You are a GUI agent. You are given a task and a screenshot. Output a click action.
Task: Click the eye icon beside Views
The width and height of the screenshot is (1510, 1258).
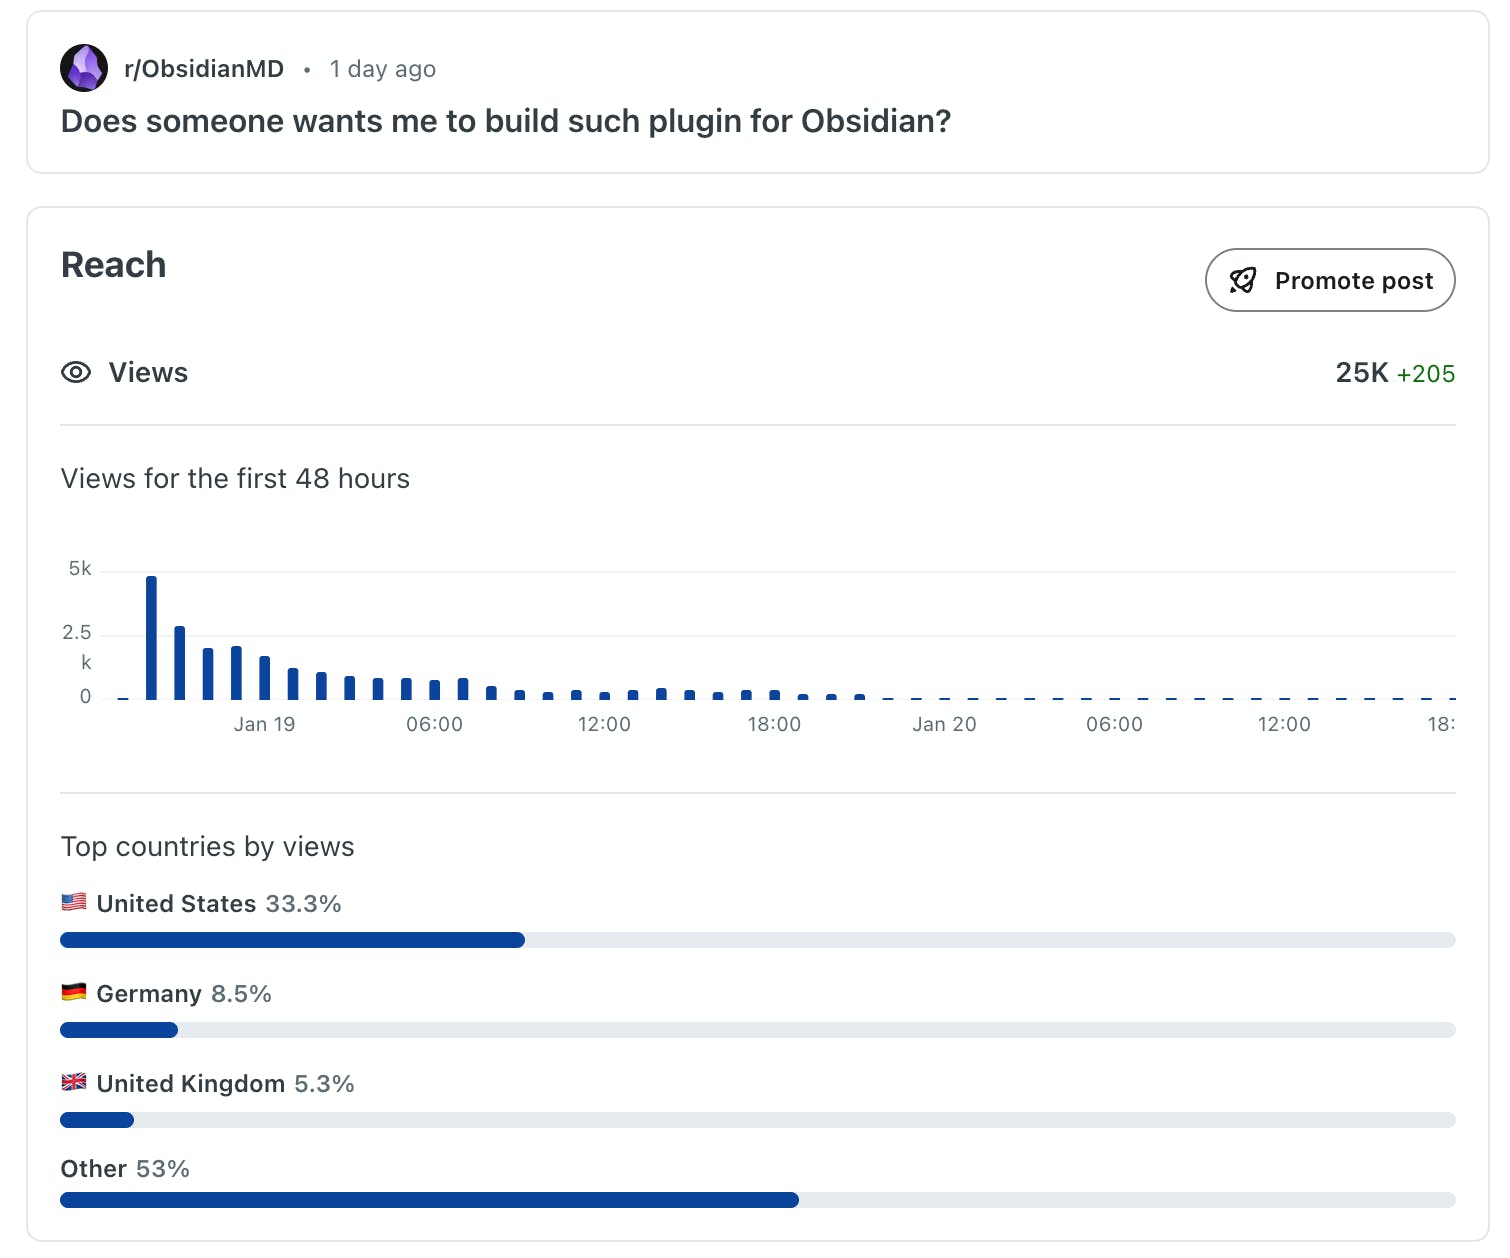pos(76,373)
